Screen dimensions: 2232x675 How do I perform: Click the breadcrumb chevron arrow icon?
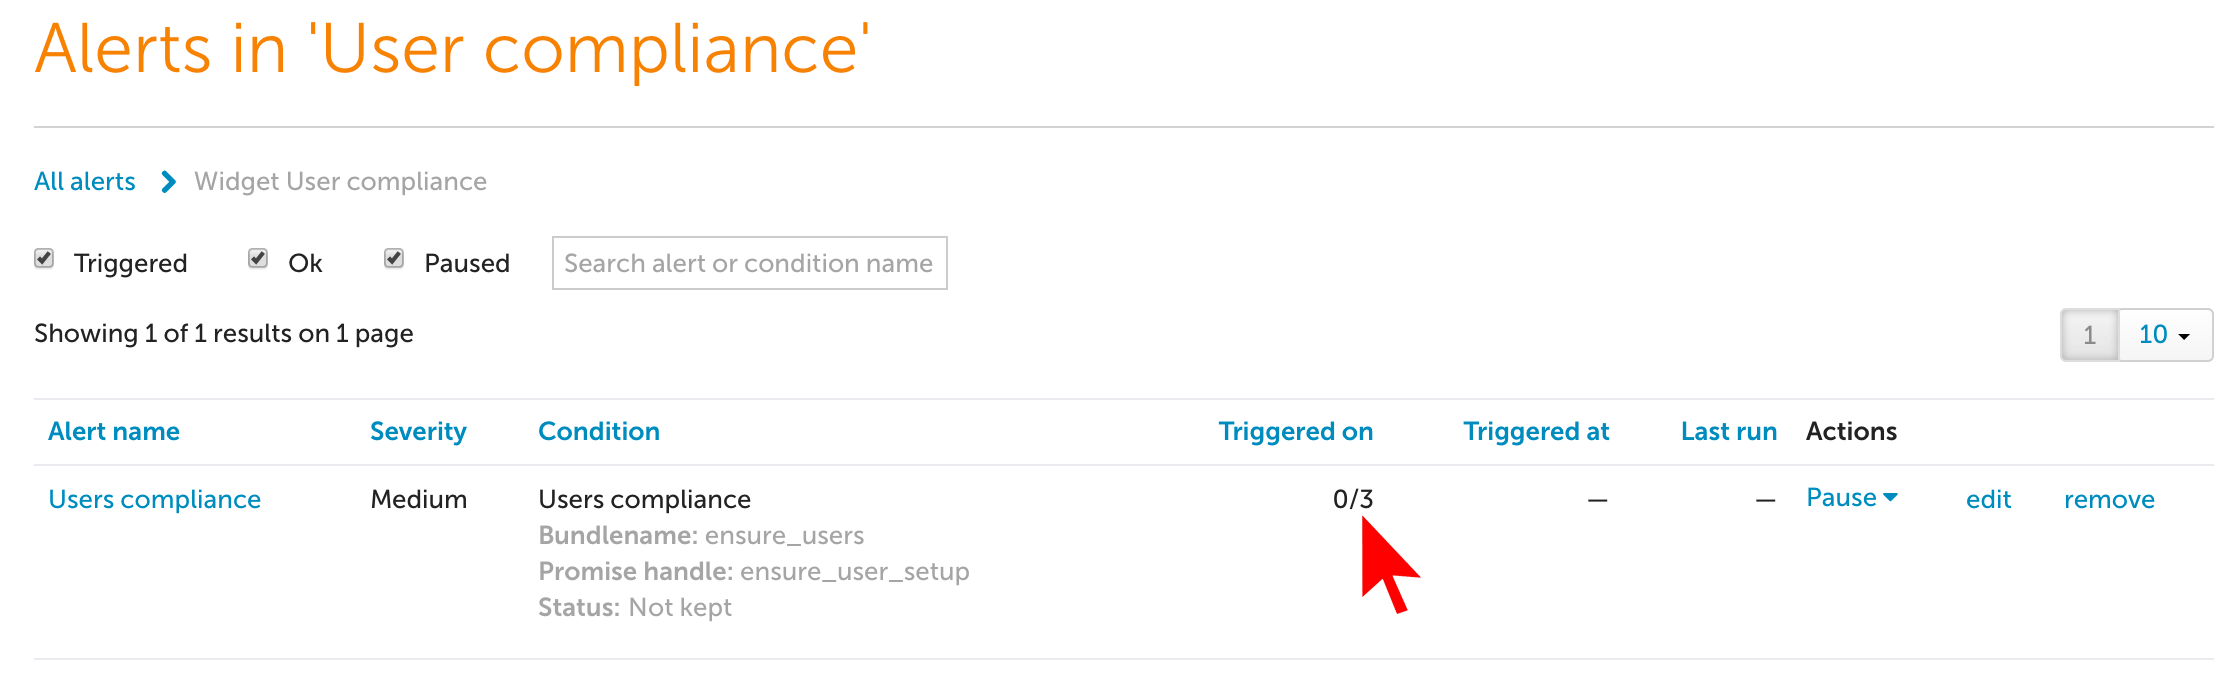pyautogui.click(x=166, y=182)
